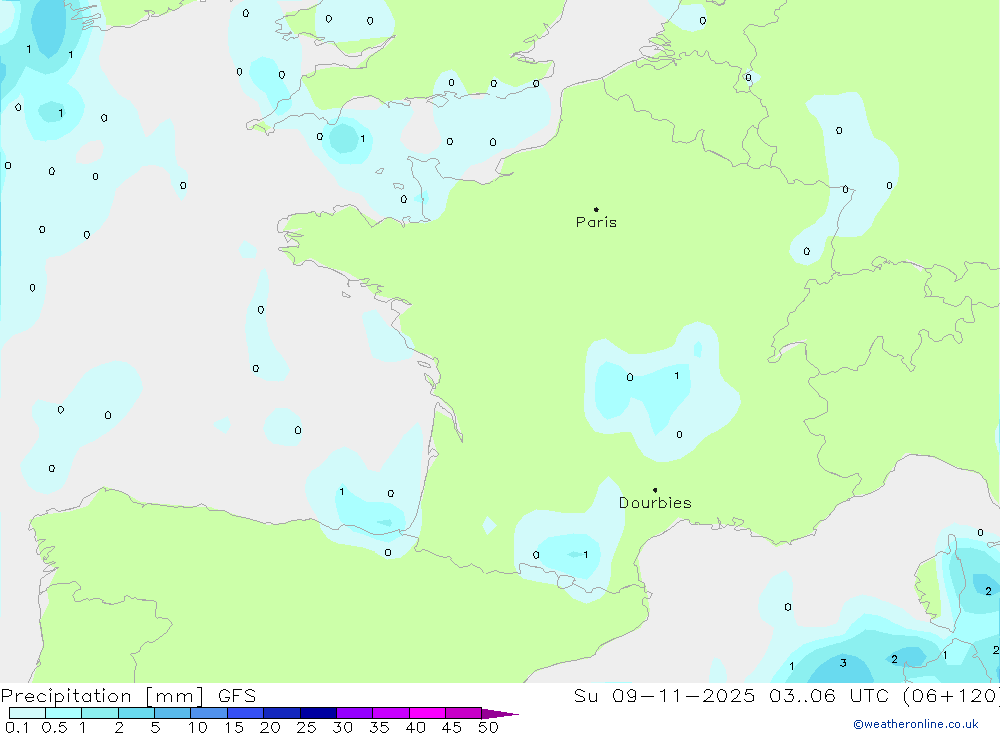Click the Dourbies location dot marker
The height and width of the screenshot is (733, 1000).
click(x=655, y=490)
